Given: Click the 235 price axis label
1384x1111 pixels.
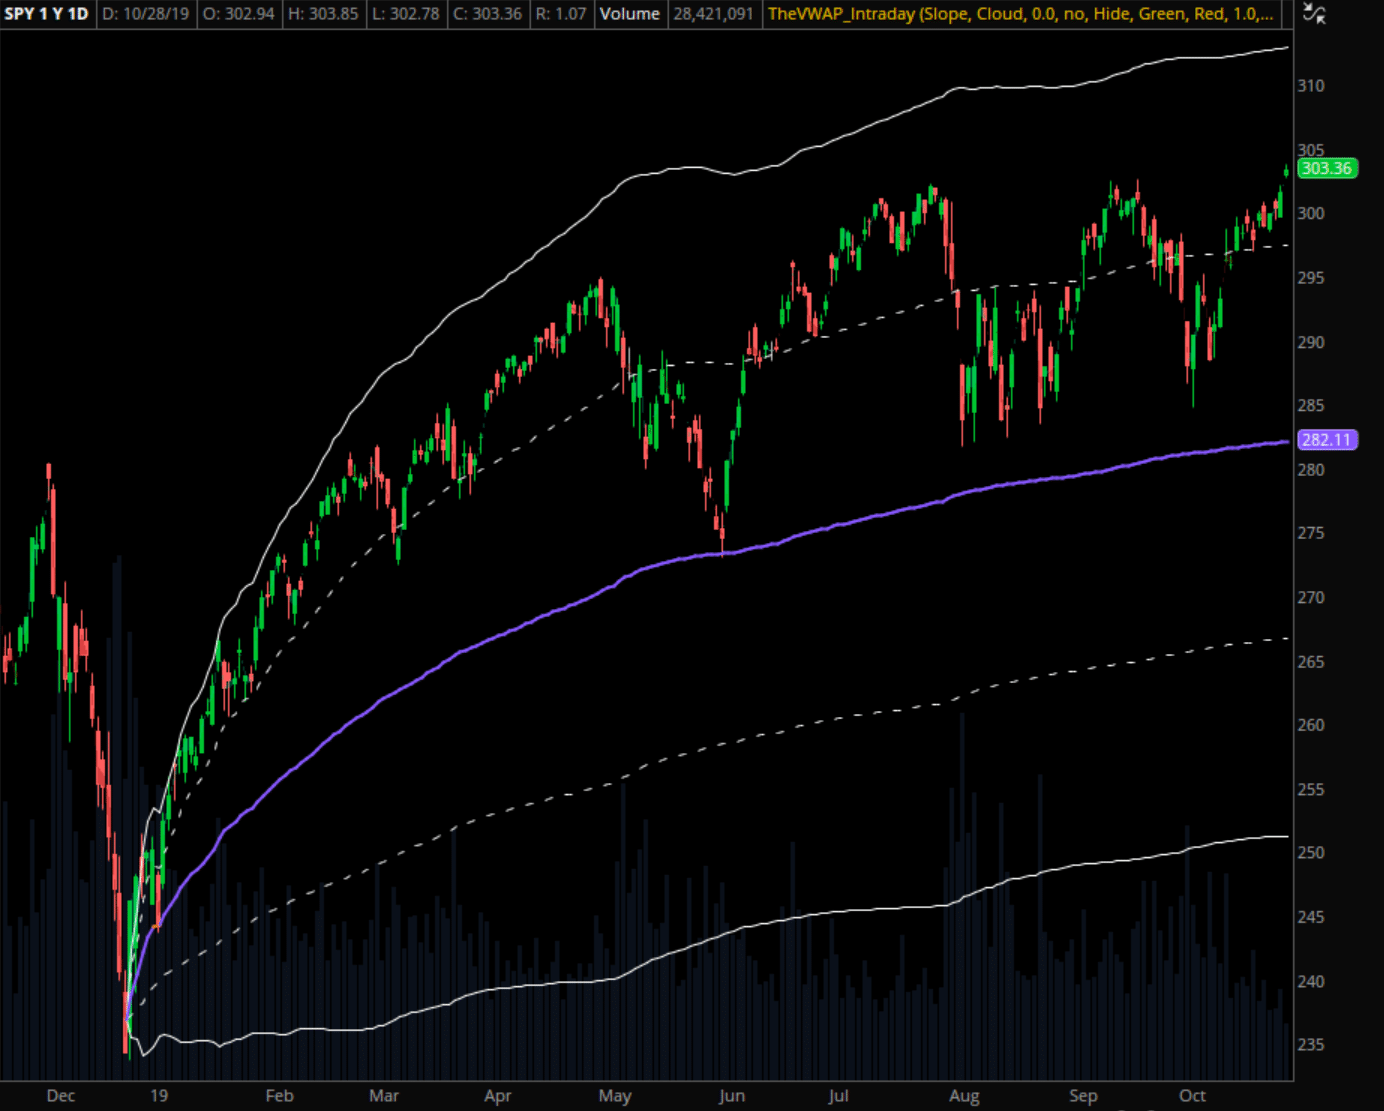Looking at the screenshot, I should click(x=1311, y=1045).
